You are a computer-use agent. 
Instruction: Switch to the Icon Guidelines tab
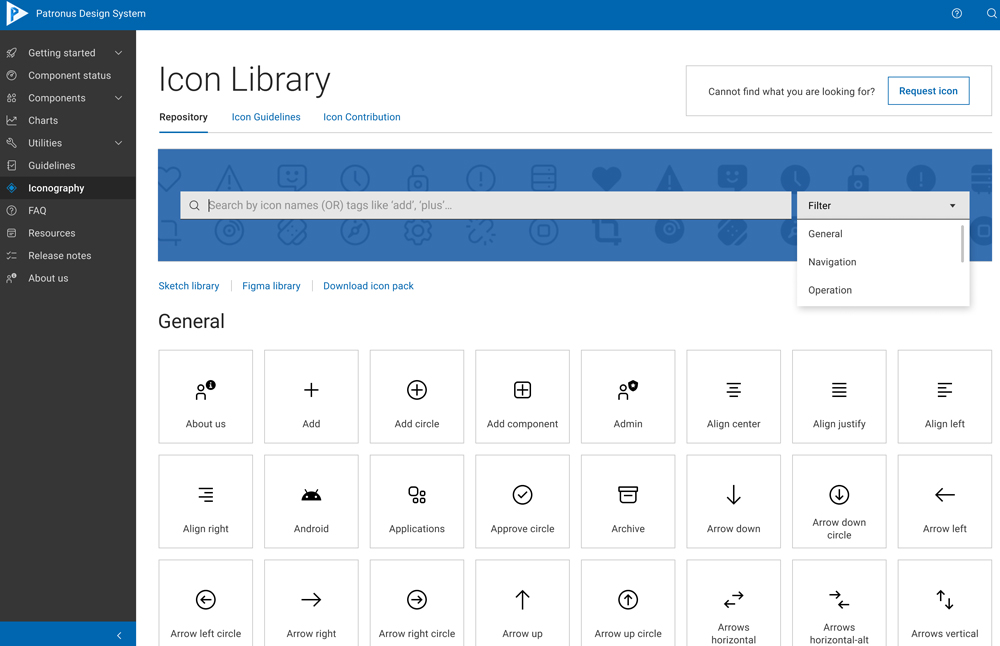[x=266, y=117]
